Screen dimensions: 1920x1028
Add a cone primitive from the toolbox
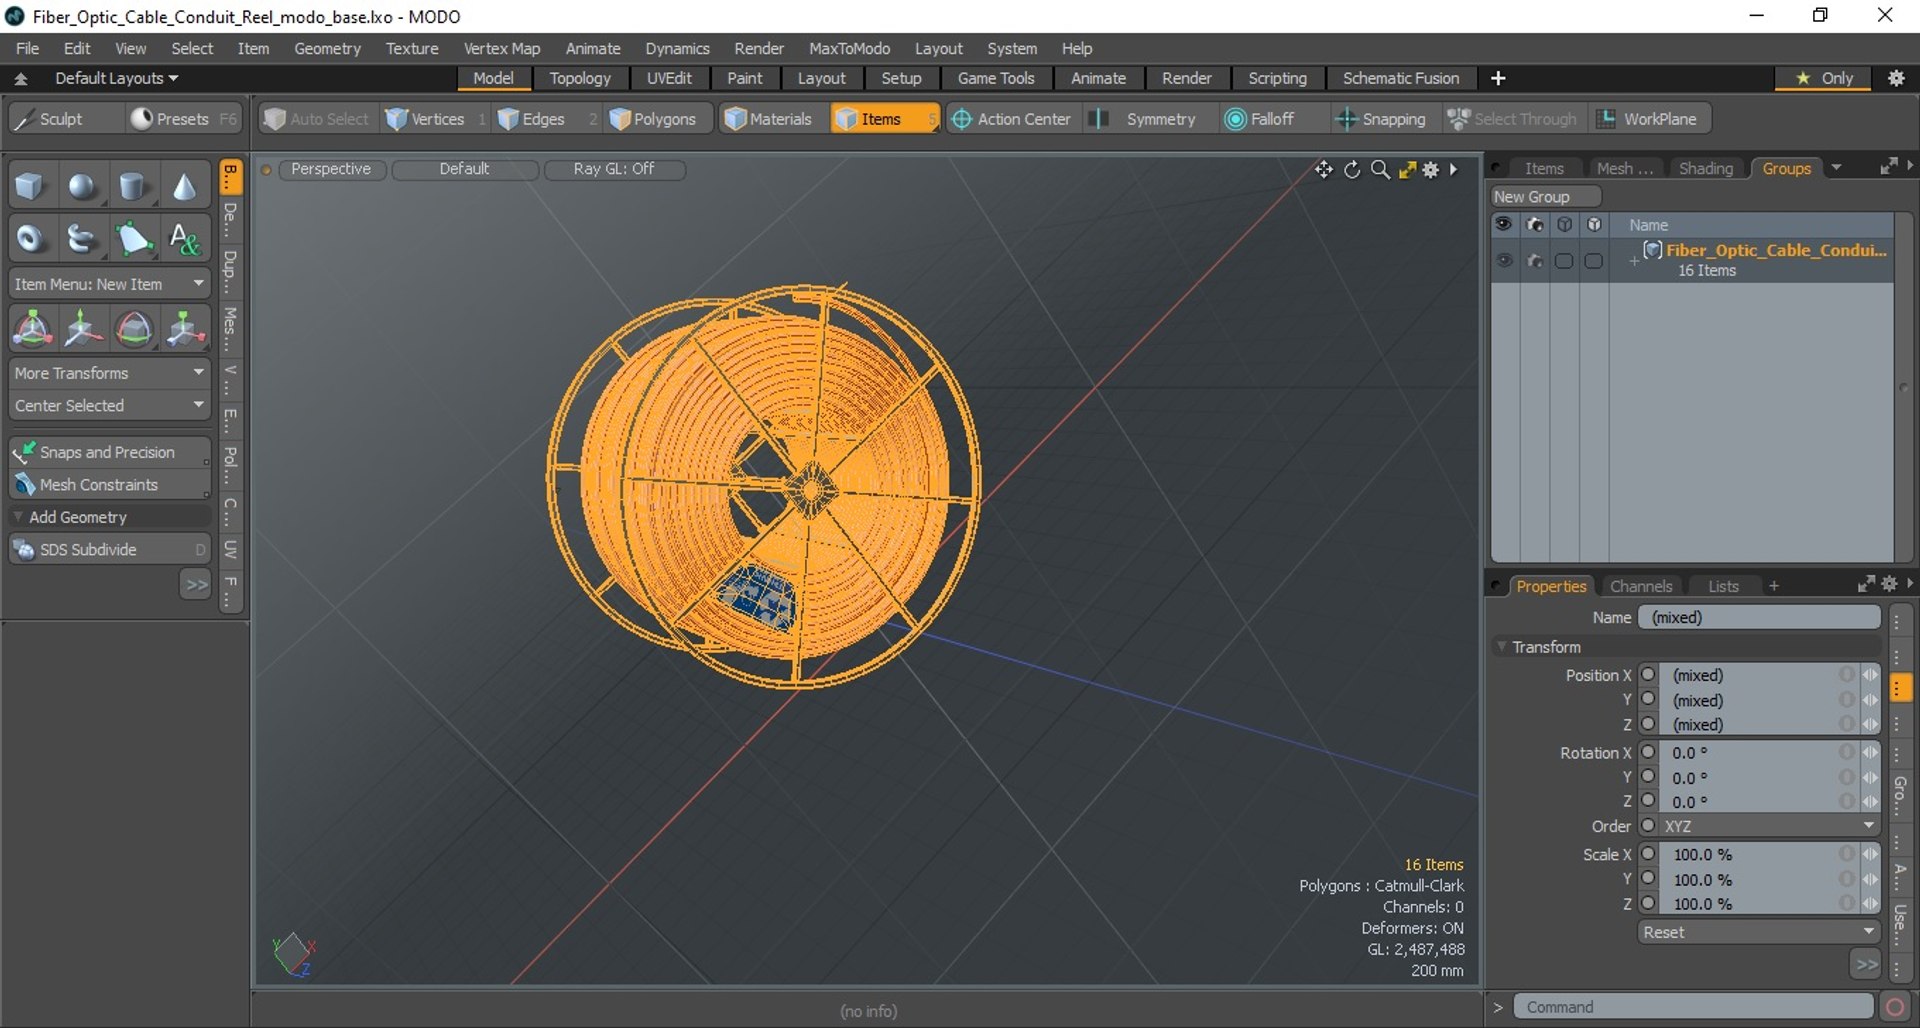(185, 186)
